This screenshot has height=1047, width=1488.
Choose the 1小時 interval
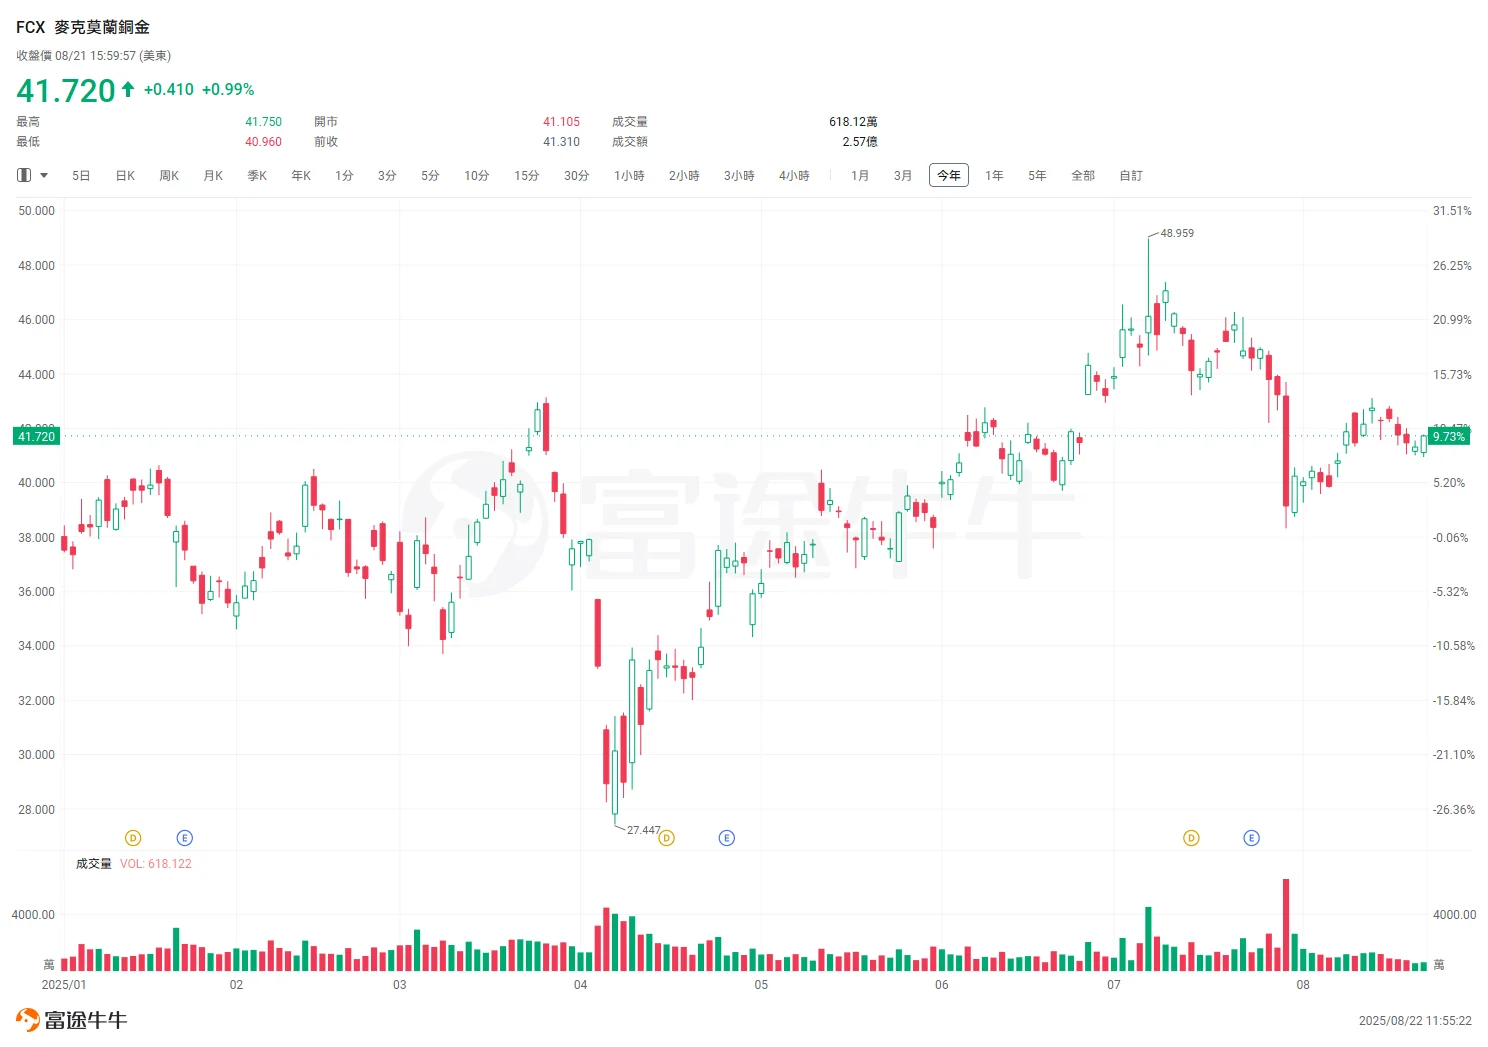click(629, 175)
